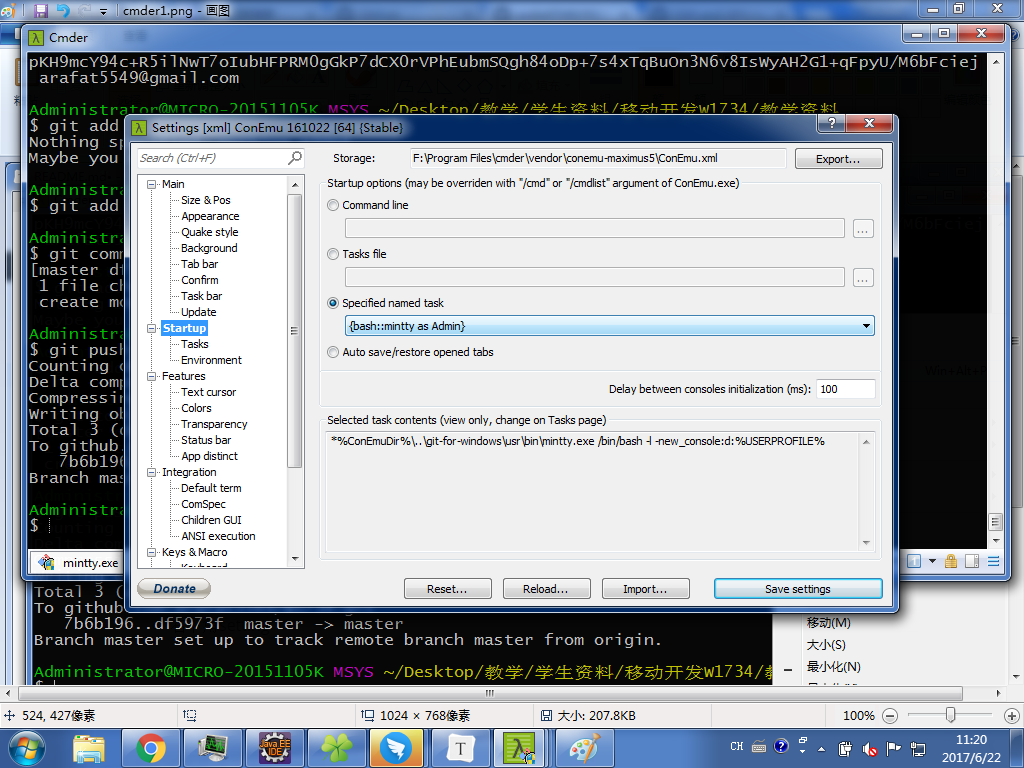Open the Transparency settings page
This screenshot has width=1024, height=768.
214,424
